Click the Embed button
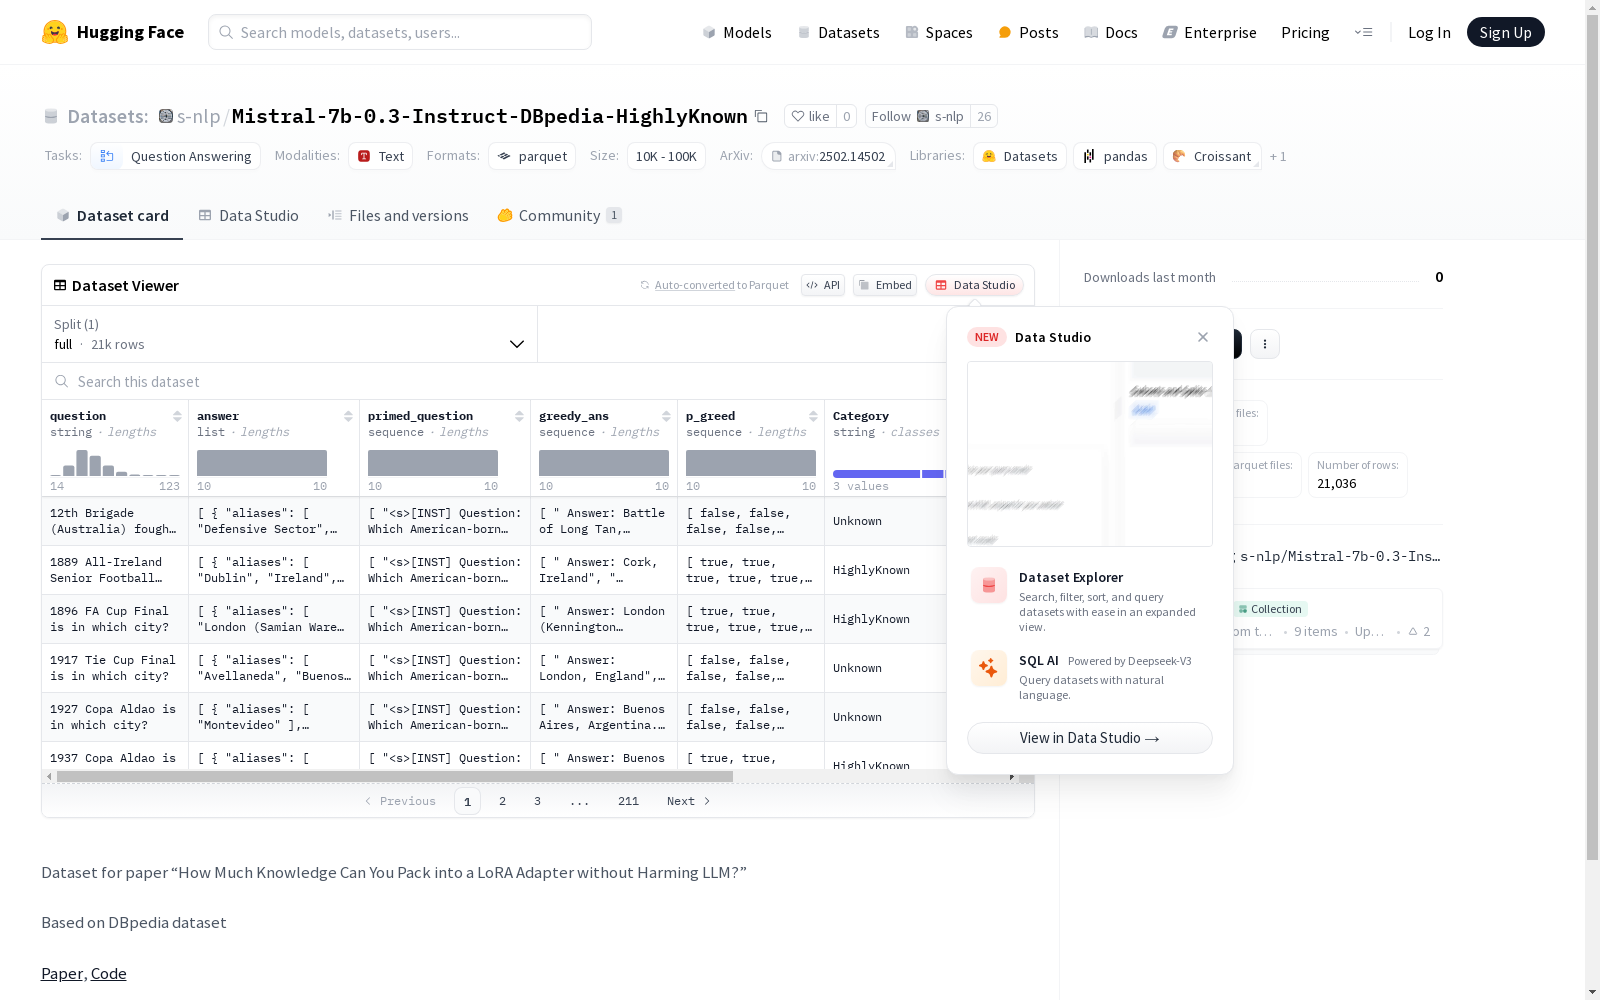 point(885,285)
